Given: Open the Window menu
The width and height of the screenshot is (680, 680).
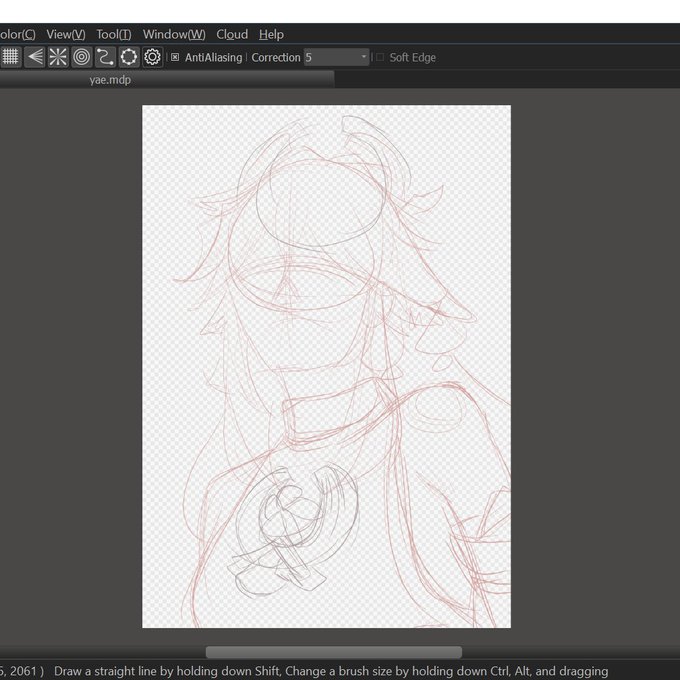Looking at the screenshot, I should [174, 34].
